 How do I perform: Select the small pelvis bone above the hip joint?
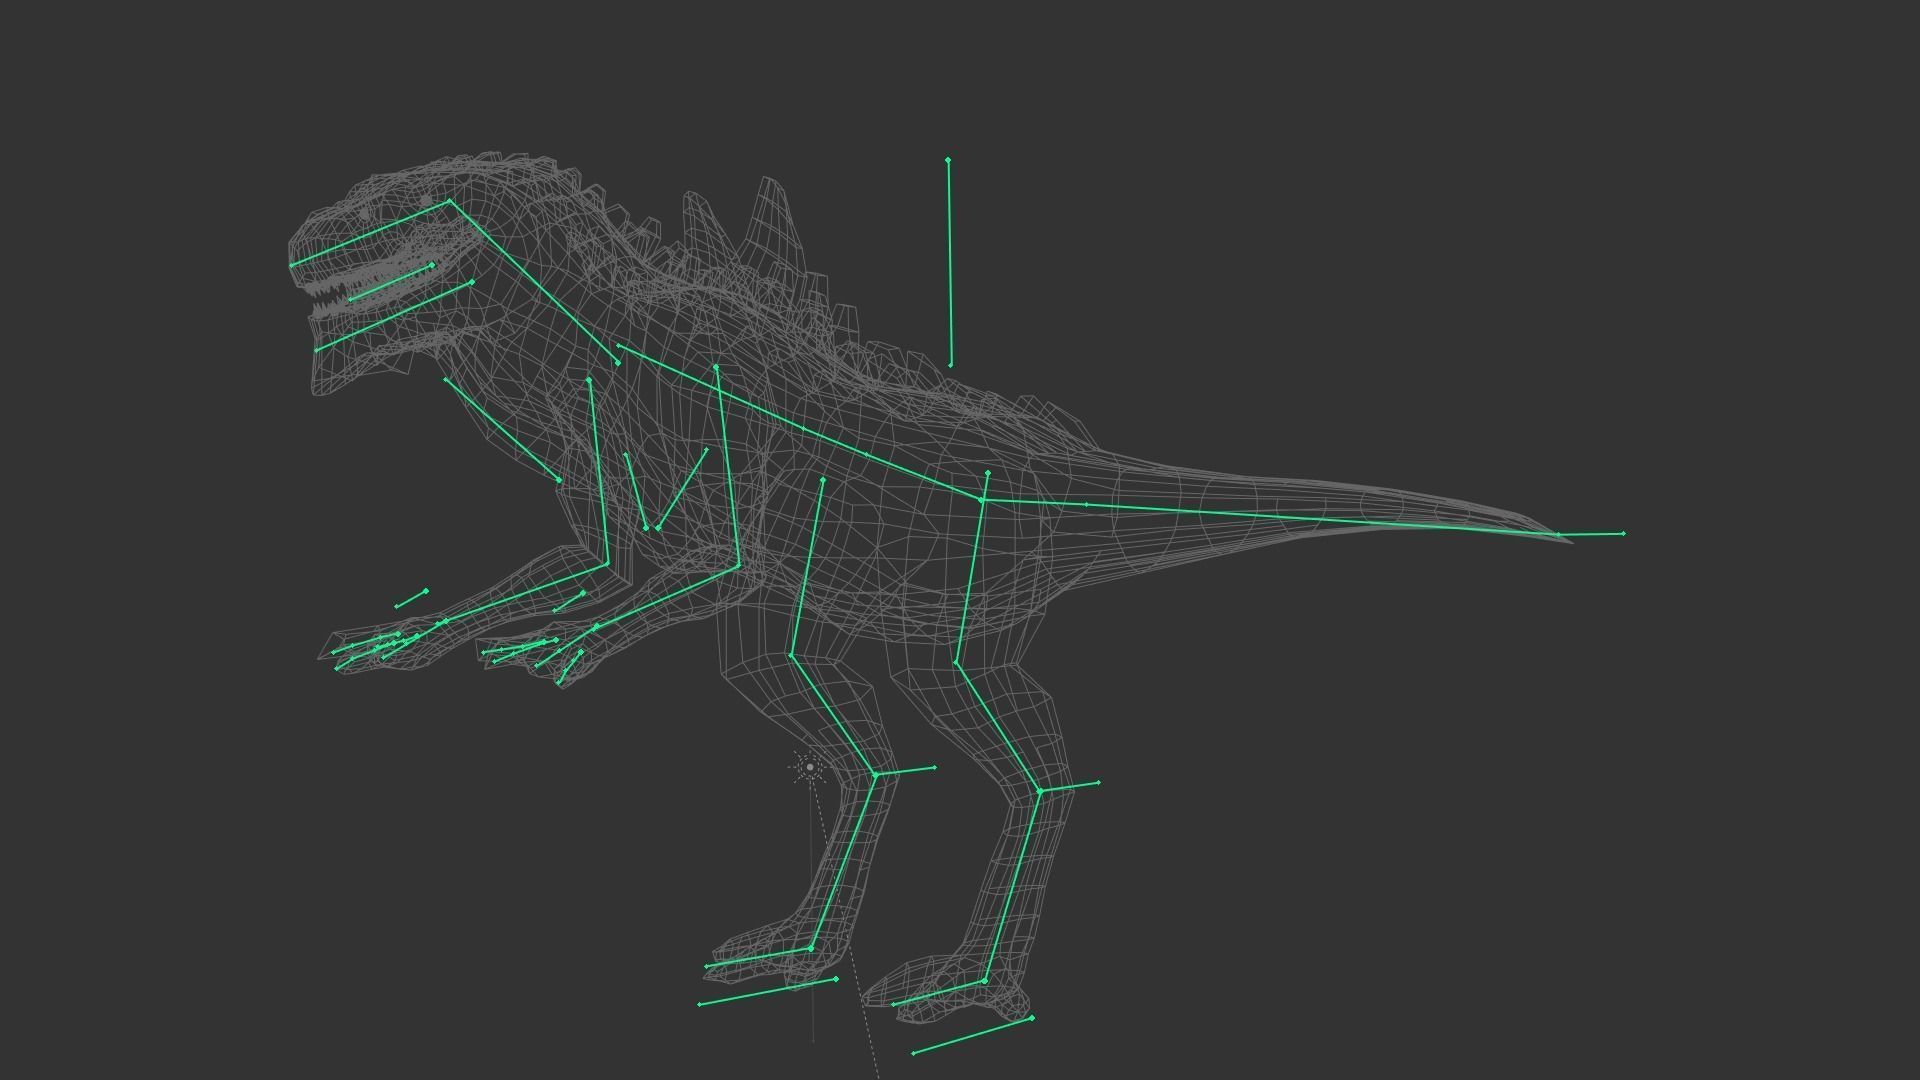click(985, 485)
